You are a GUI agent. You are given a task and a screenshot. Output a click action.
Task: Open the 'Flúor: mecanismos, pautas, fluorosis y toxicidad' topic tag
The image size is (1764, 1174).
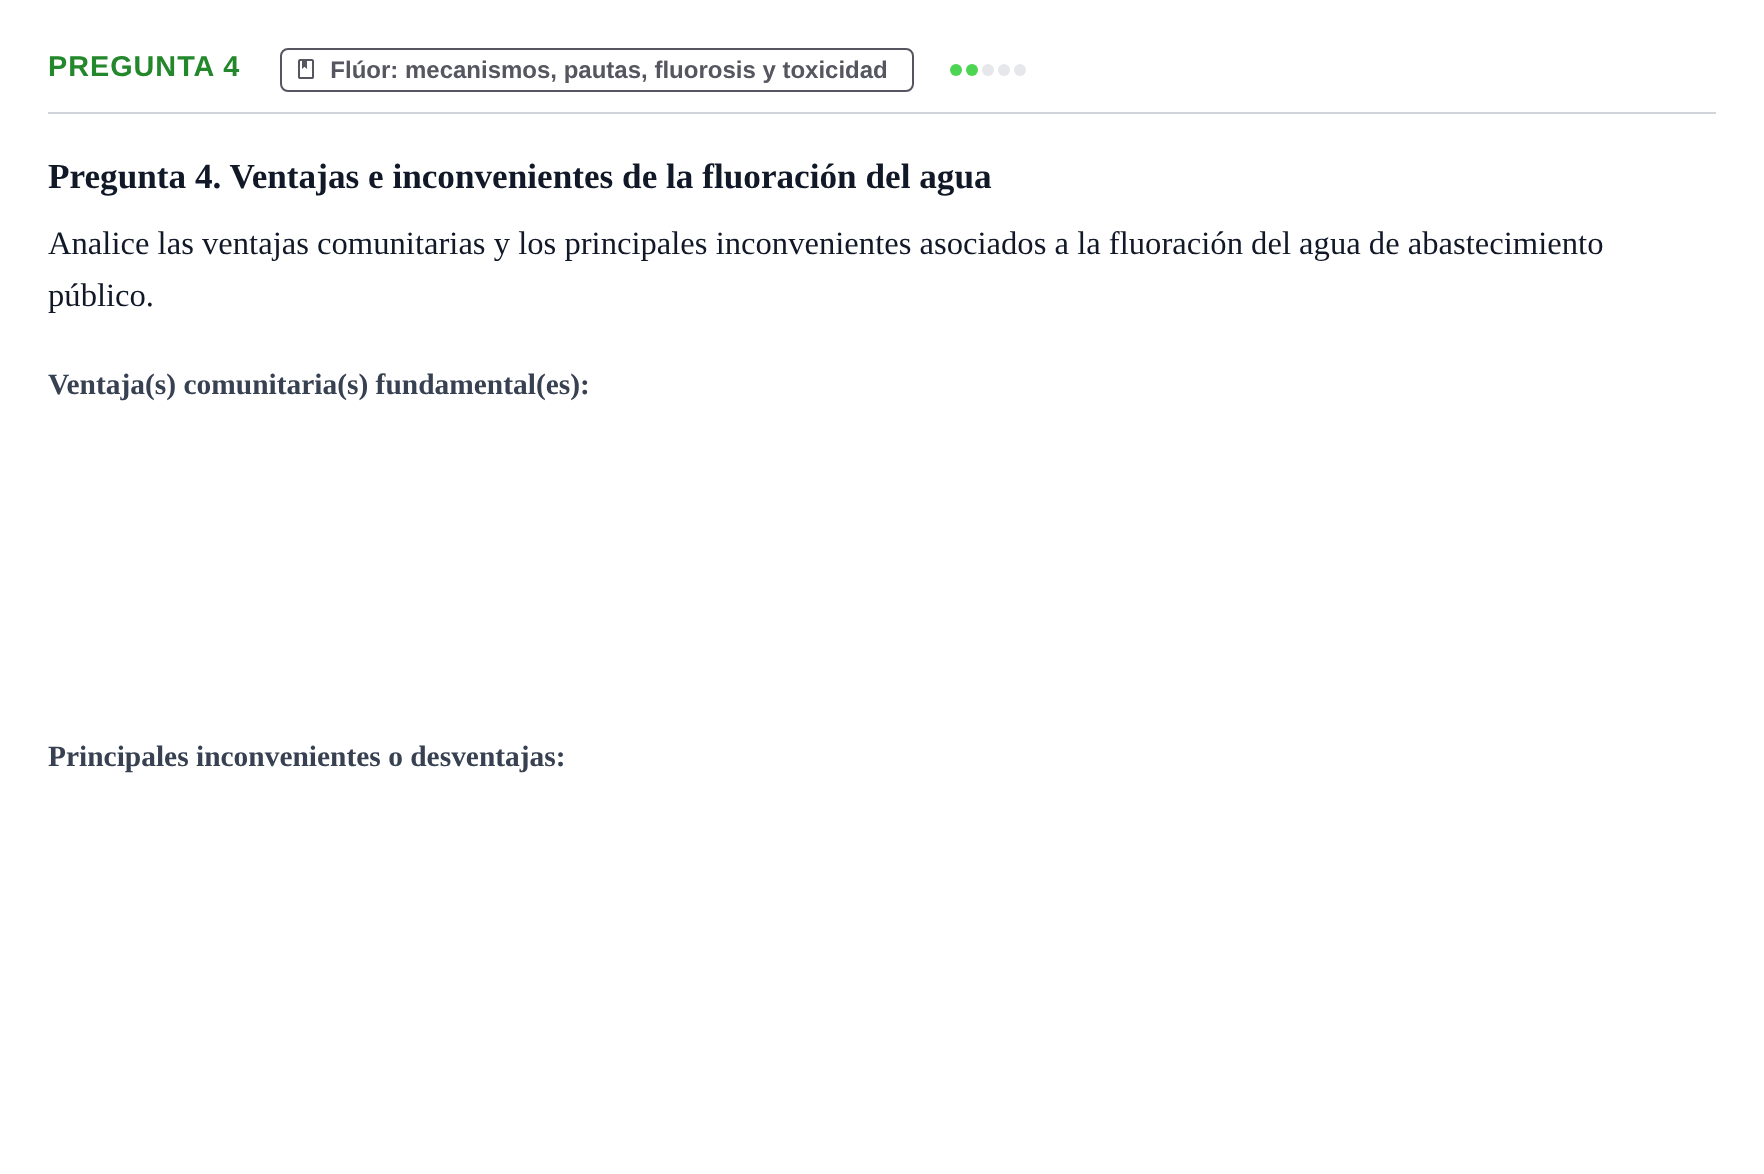point(597,70)
